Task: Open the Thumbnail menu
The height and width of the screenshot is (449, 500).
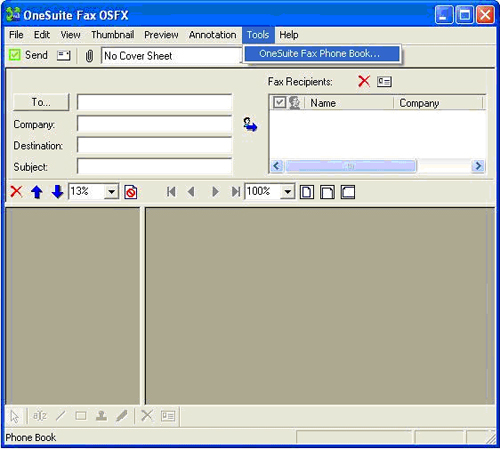Action: point(113,35)
